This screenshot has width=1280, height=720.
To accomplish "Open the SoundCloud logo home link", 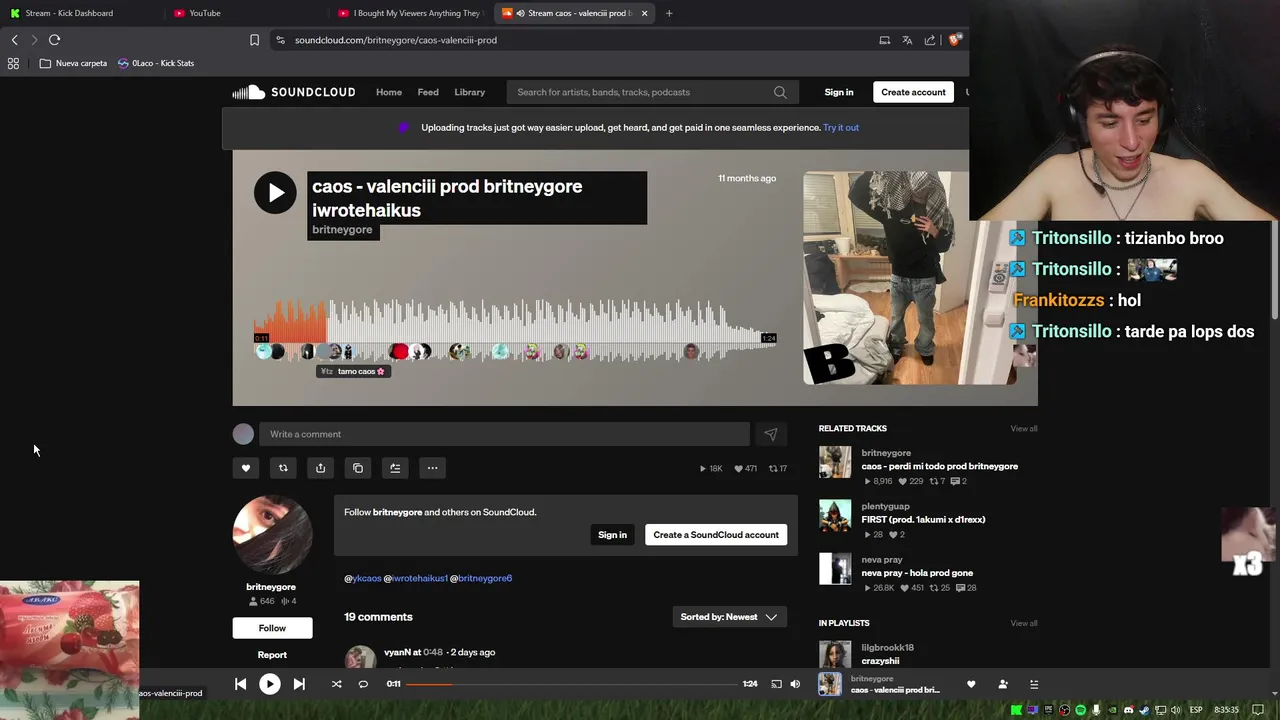I will (x=294, y=92).
